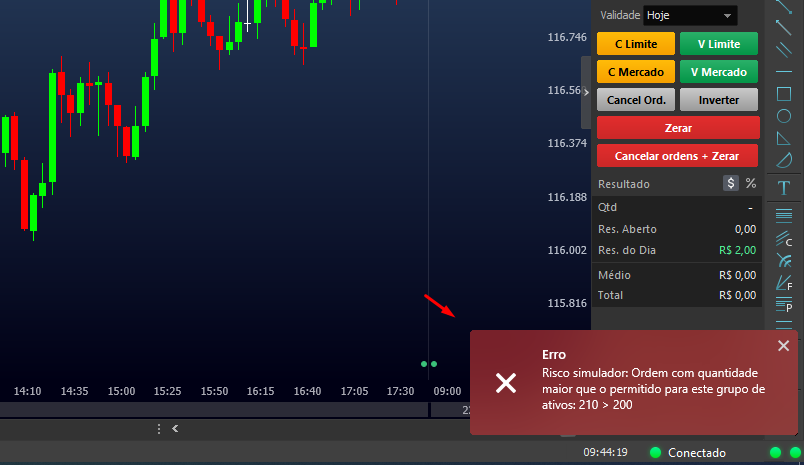Select the Fibonacci retracement lines tool
The image size is (804, 465).
(783, 215)
